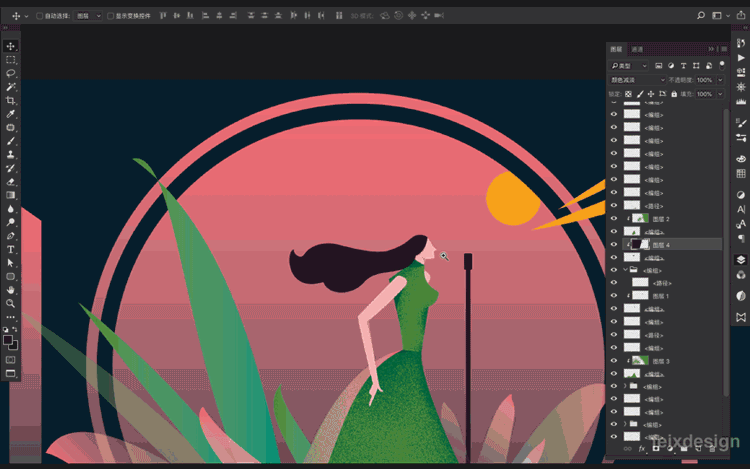Open the Swatches grid panel icon
The width and height of the screenshot is (750, 469).
click(x=741, y=174)
